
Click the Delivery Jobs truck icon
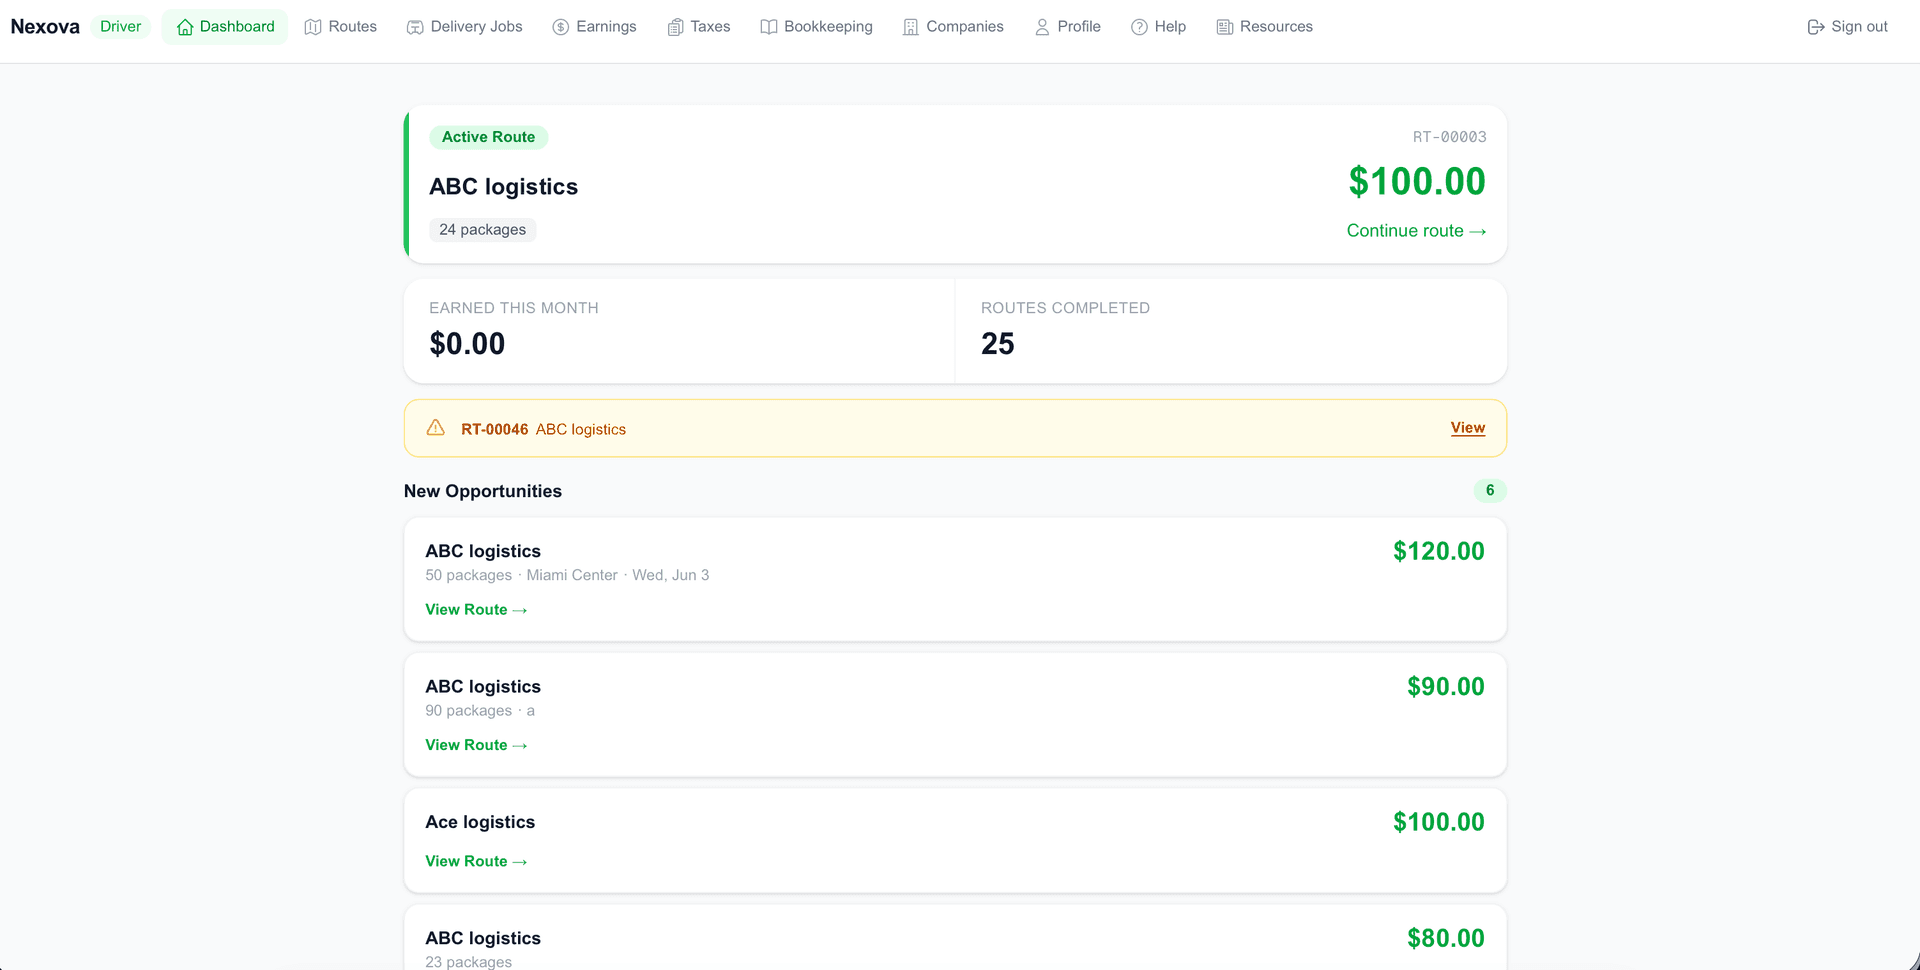[415, 27]
